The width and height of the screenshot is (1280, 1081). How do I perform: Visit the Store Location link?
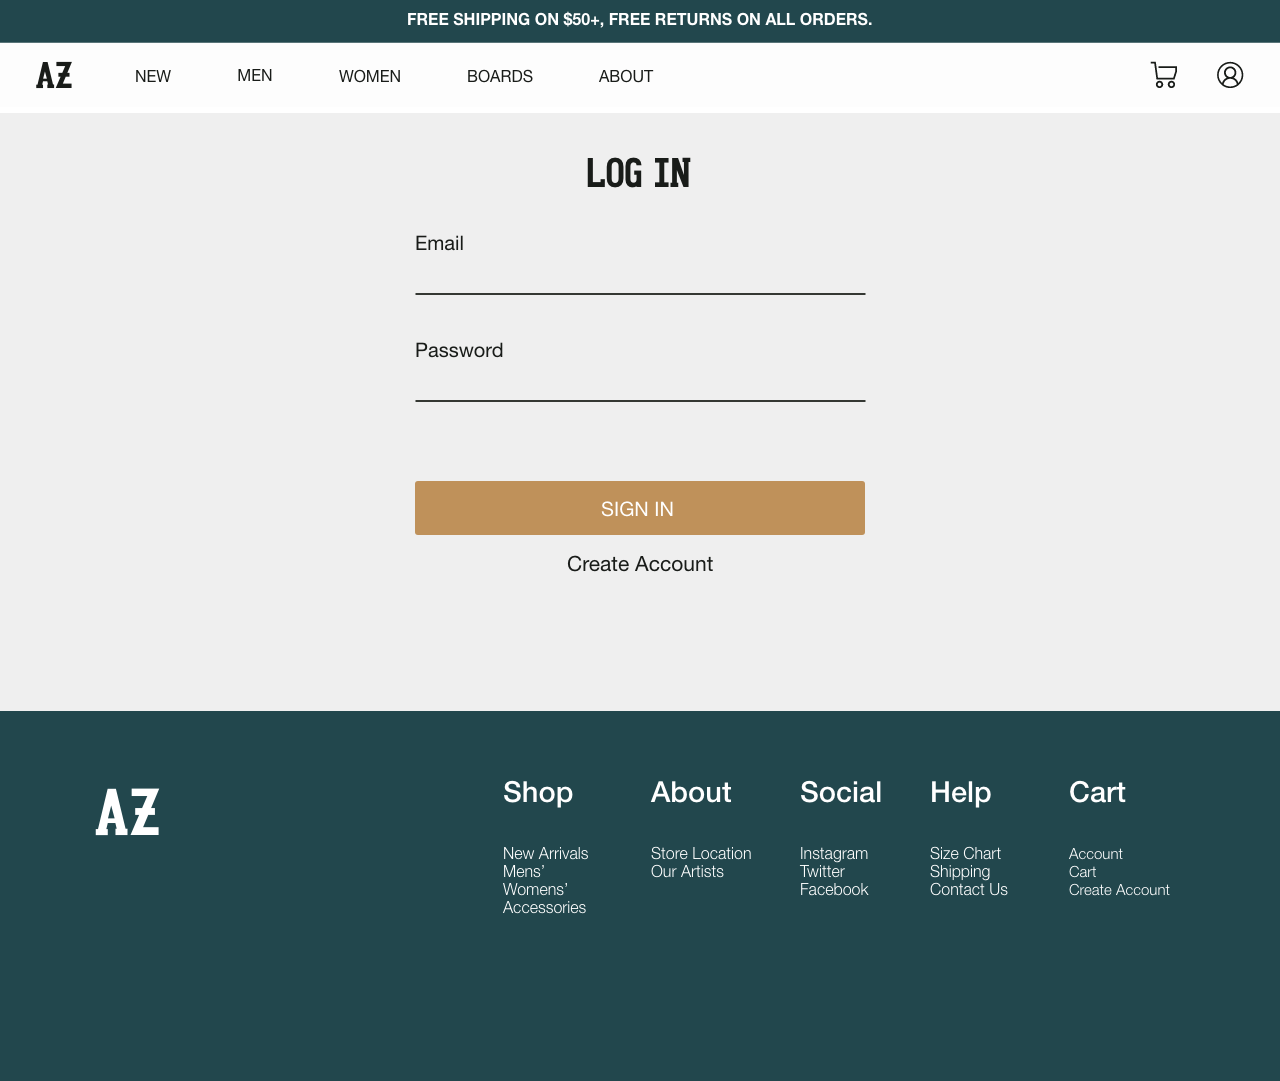(x=701, y=853)
